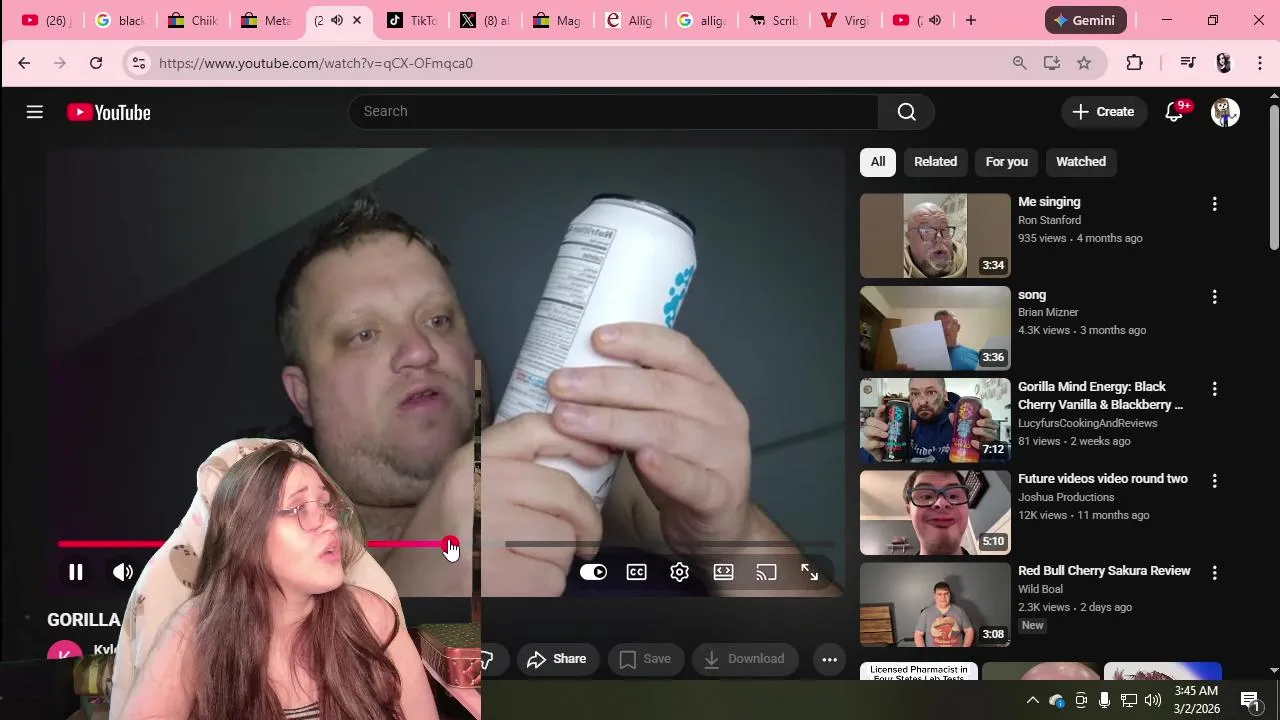The width and height of the screenshot is (1280, 720).
Task: Open 'Future videos video round two' title
Action: coord(1103,479)
